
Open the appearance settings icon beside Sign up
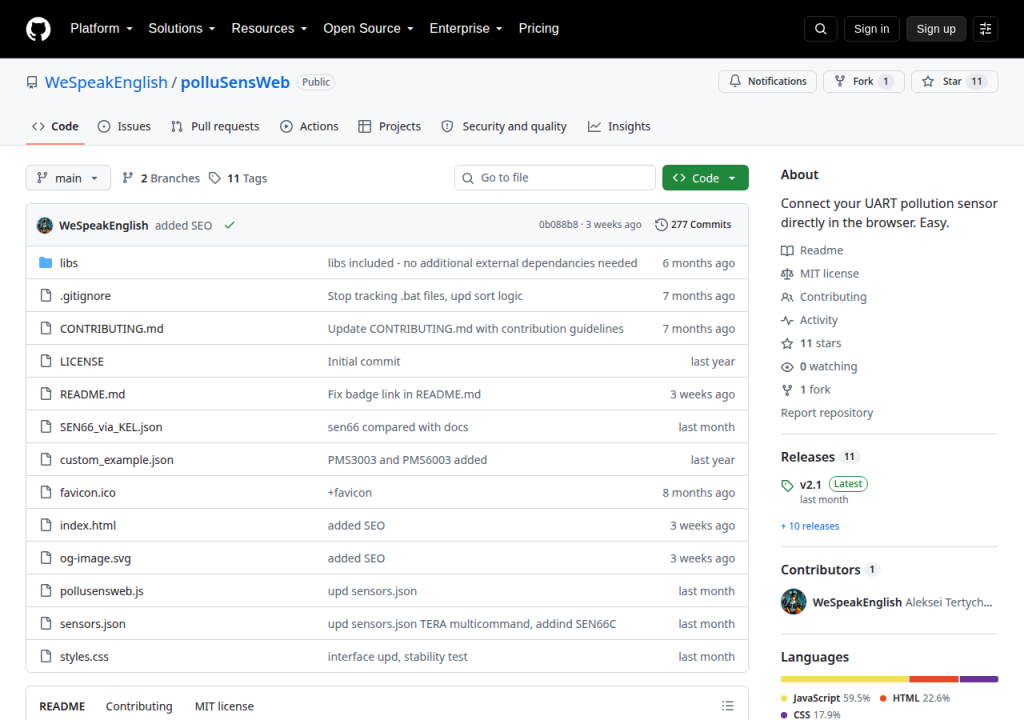point(985,29)
